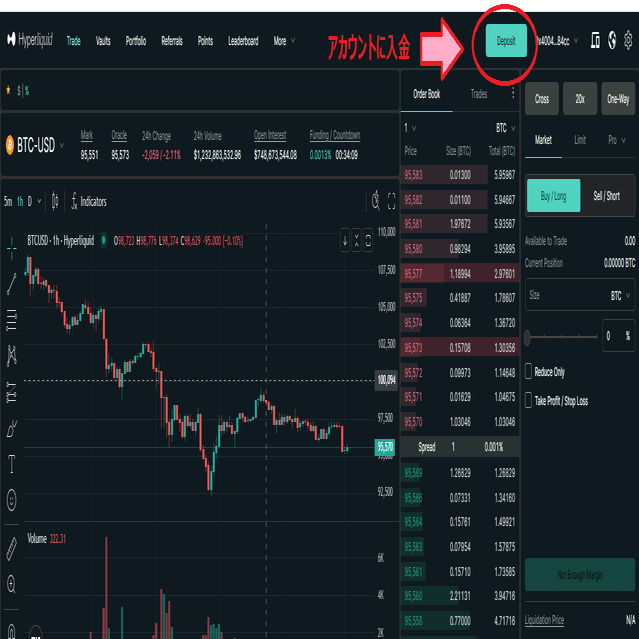This screenshot has width=639, height=639.
Task: Select the crosshair cursor tool
Action: (12, 248)
